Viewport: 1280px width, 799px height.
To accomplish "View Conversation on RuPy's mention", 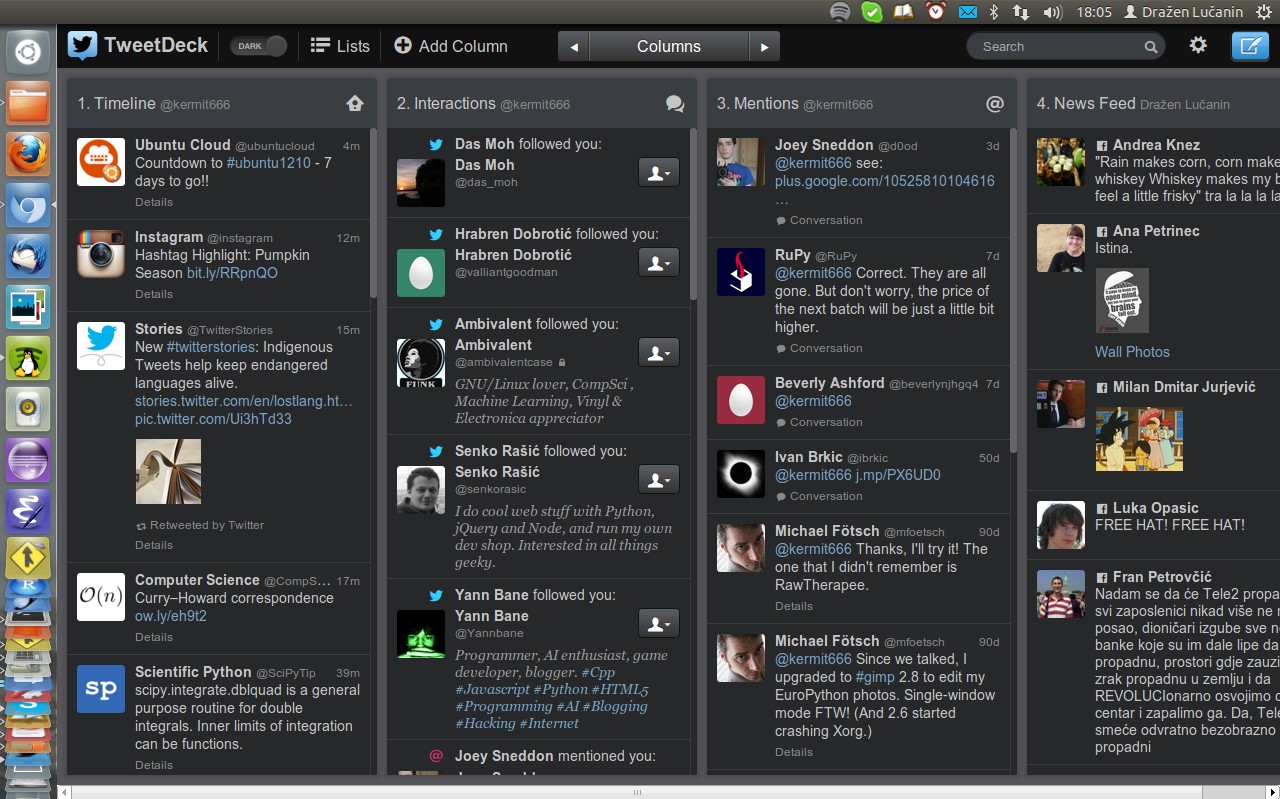I will tap(819, 348).
